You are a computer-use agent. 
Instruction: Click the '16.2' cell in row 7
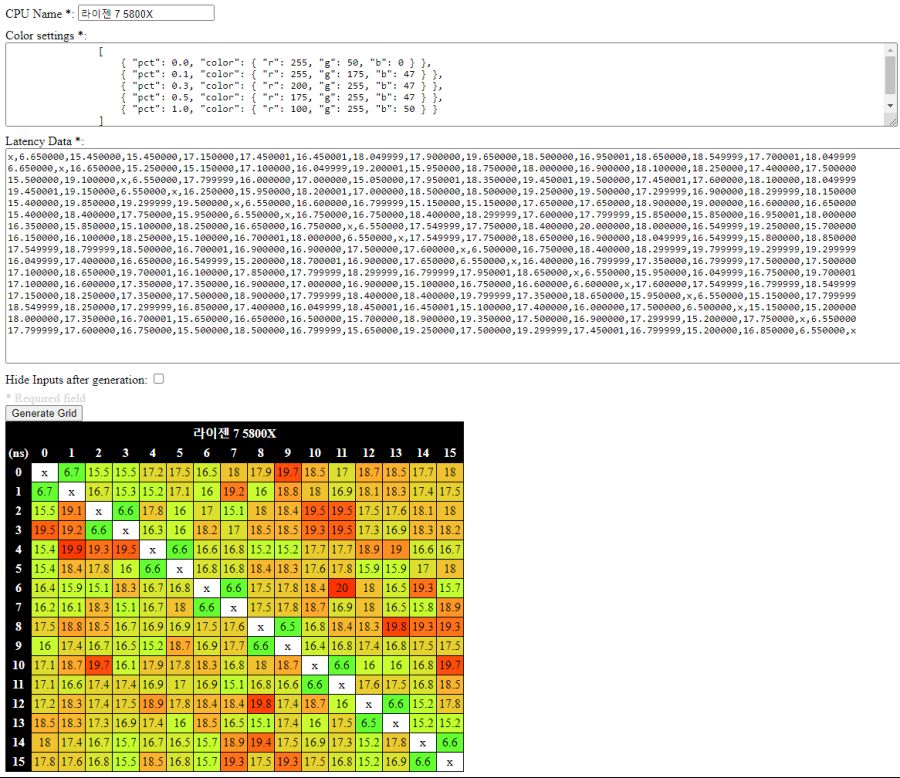point(44,607)
